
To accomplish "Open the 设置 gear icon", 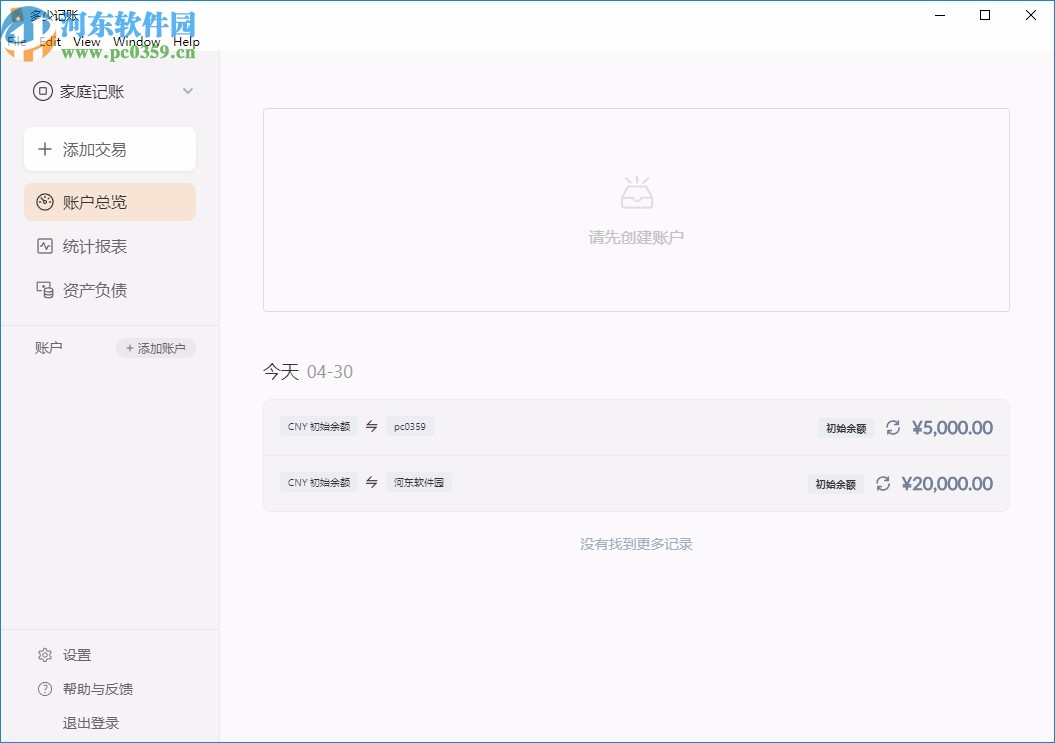I will point(45,654).
